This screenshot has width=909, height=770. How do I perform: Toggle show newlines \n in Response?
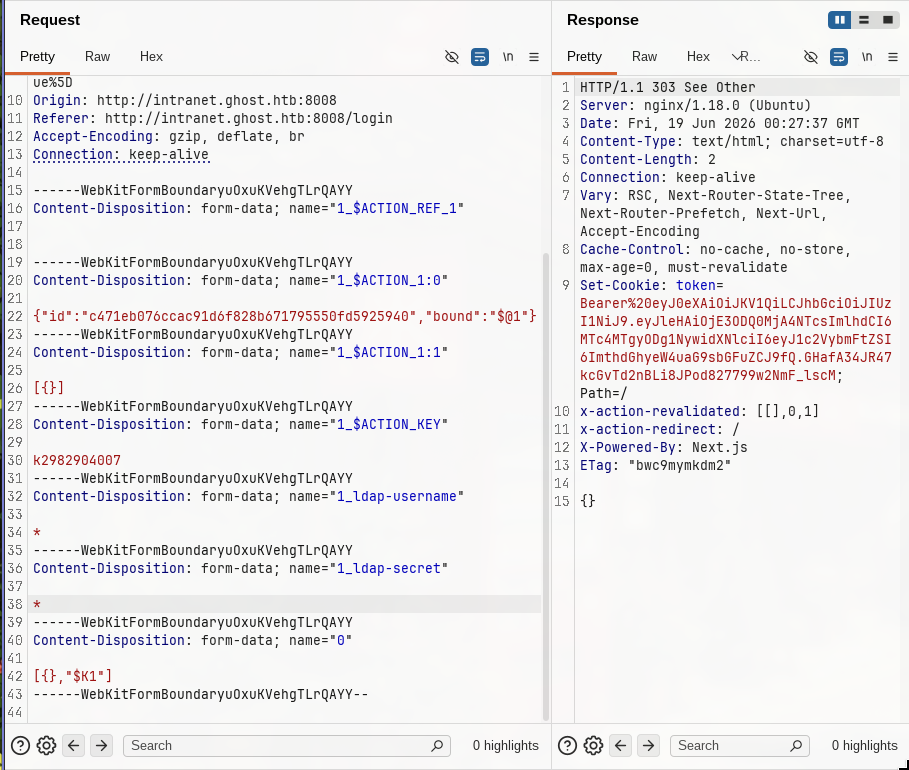click(x=867, y=57)
